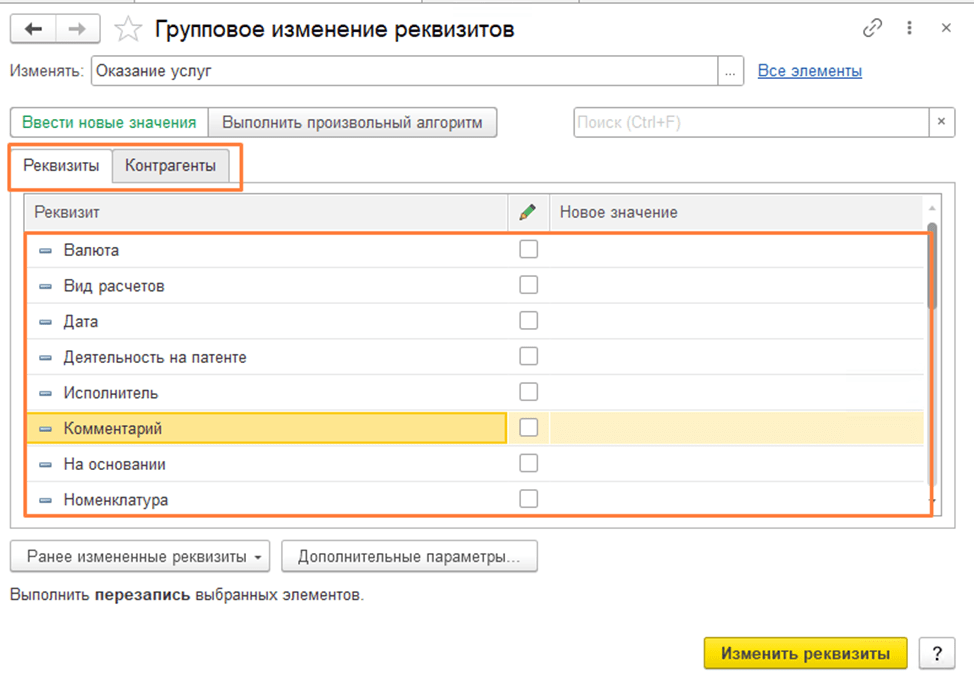This screenshot has height=680, width=974.
Task: Select the Реквизиты tab
Action: point(61,166)
